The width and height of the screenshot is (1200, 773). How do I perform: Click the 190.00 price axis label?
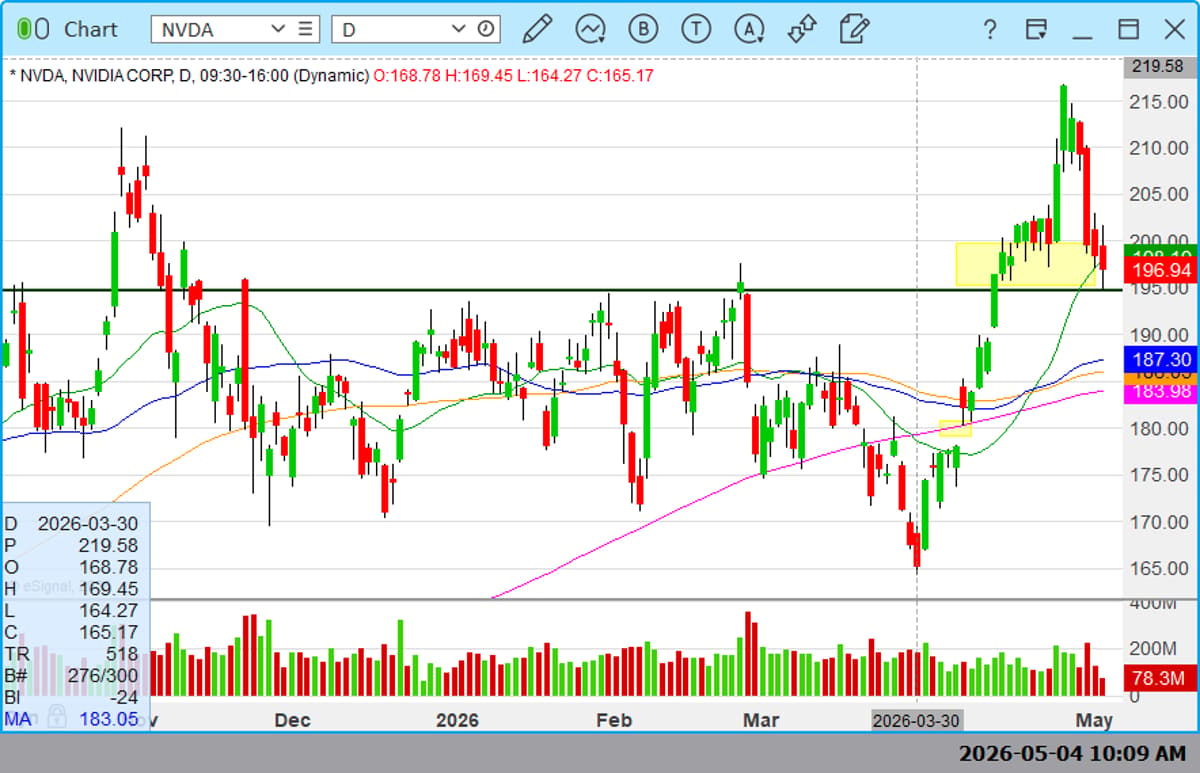coord(1160,335)
